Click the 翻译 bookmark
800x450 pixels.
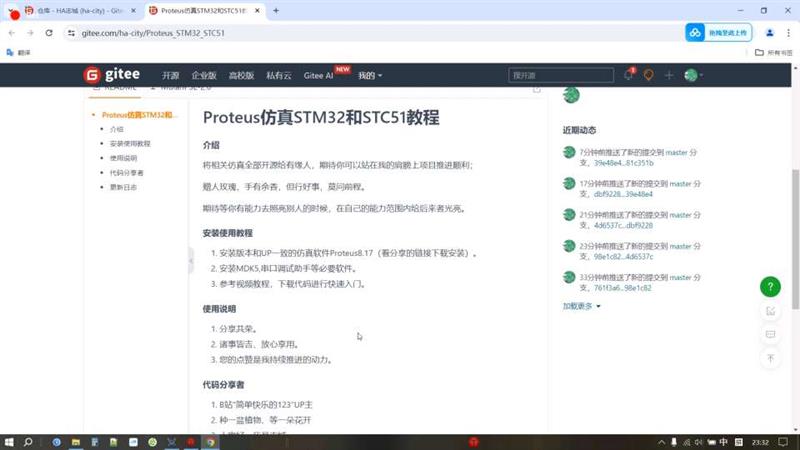pyautogui.click(x=18, y=53)
